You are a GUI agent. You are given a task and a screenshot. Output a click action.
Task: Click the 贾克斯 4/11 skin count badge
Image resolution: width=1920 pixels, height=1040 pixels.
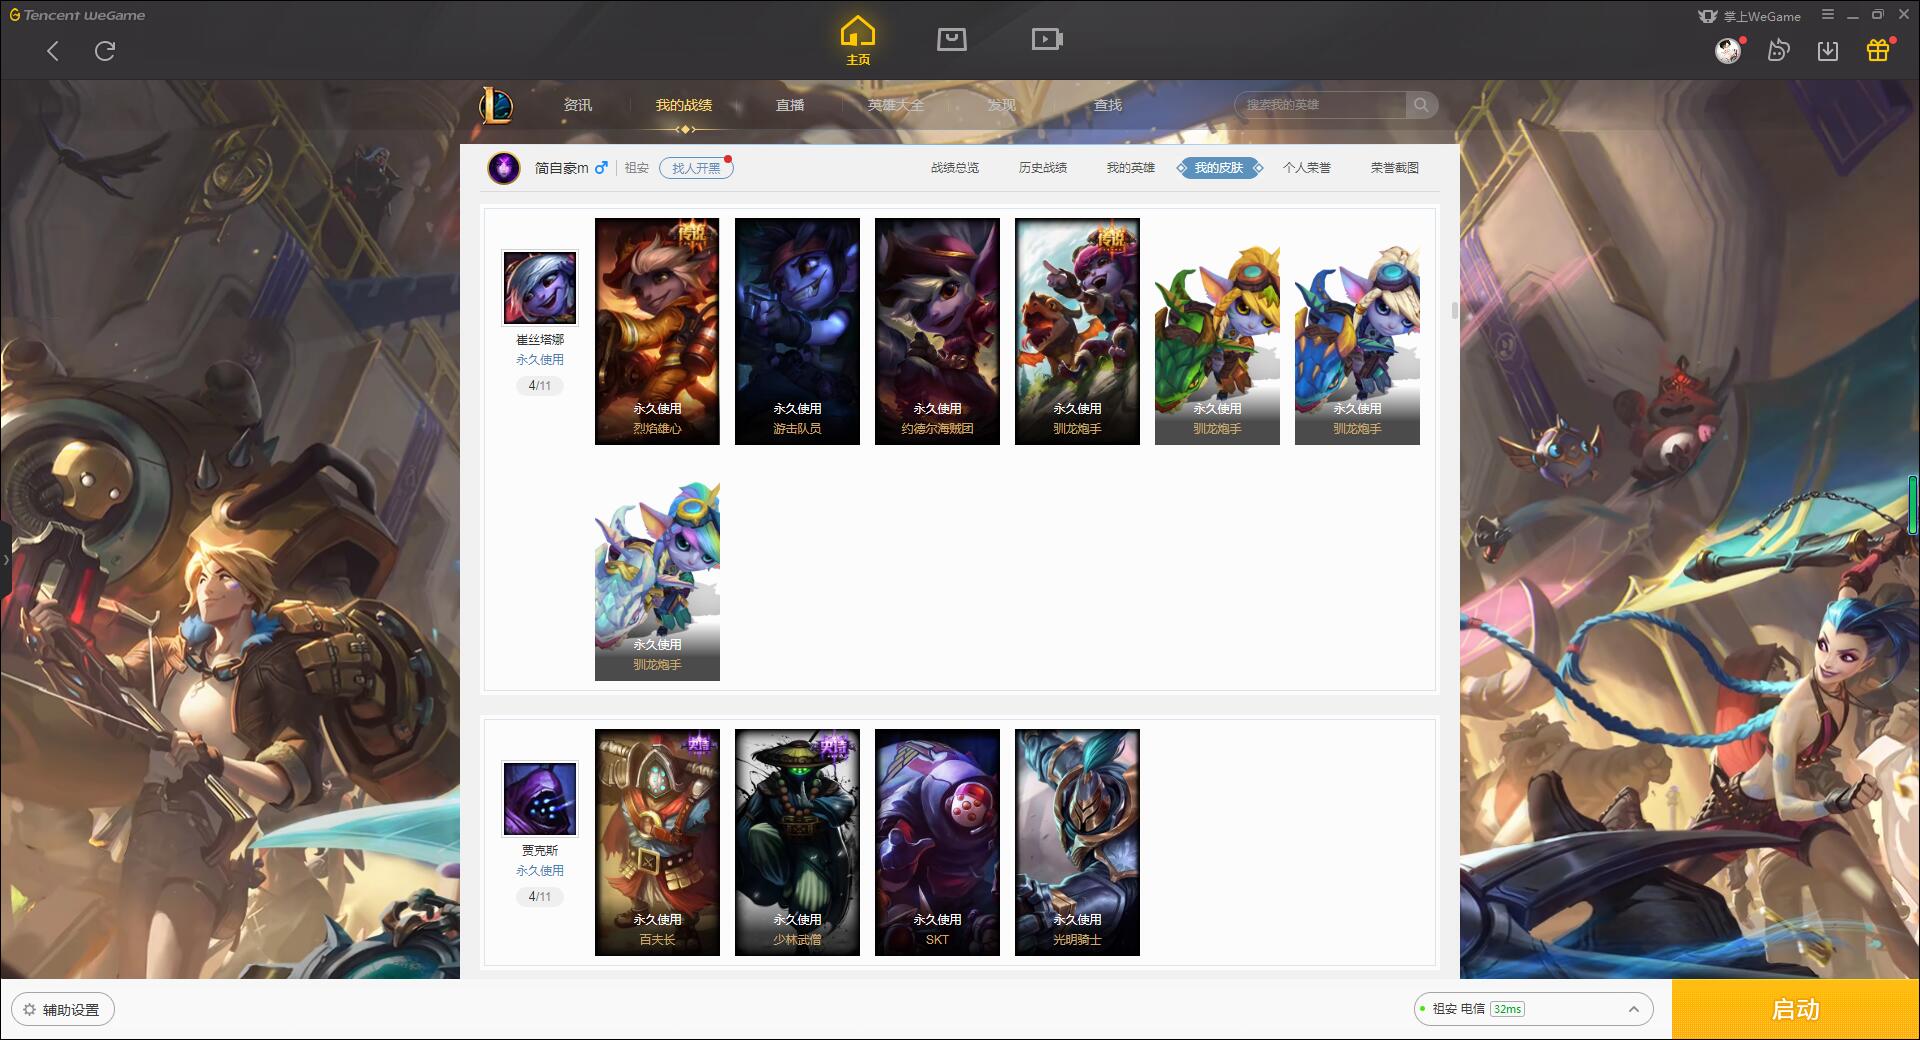tap(540, 897)
